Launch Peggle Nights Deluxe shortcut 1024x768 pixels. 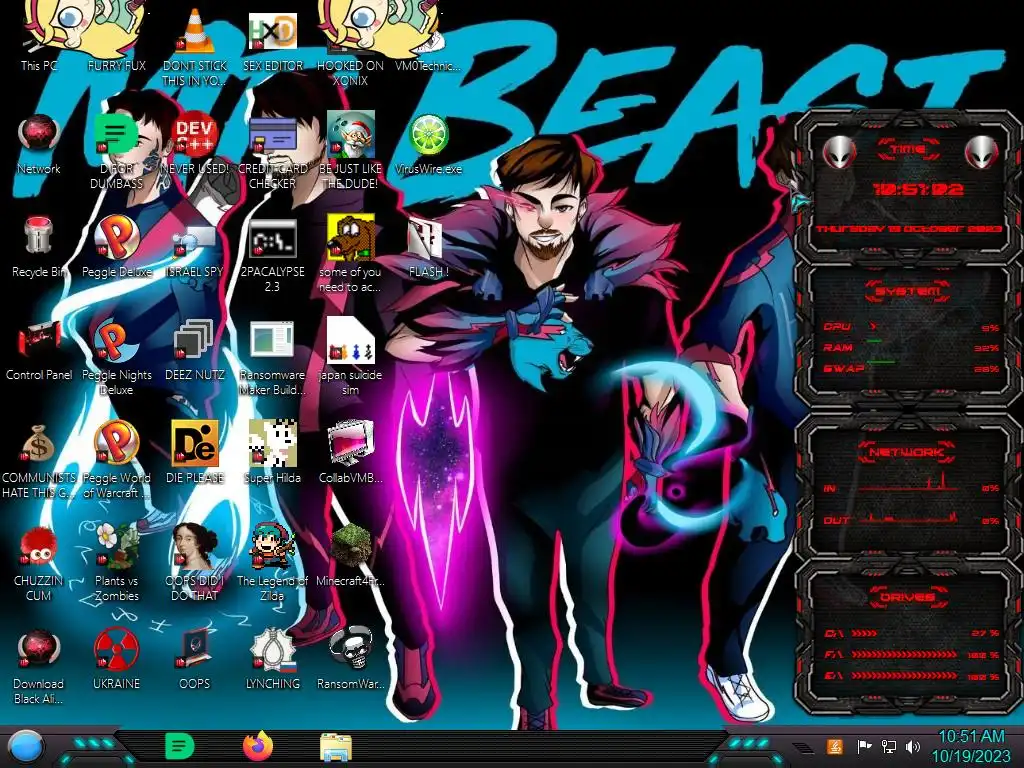tap(116, 340)
